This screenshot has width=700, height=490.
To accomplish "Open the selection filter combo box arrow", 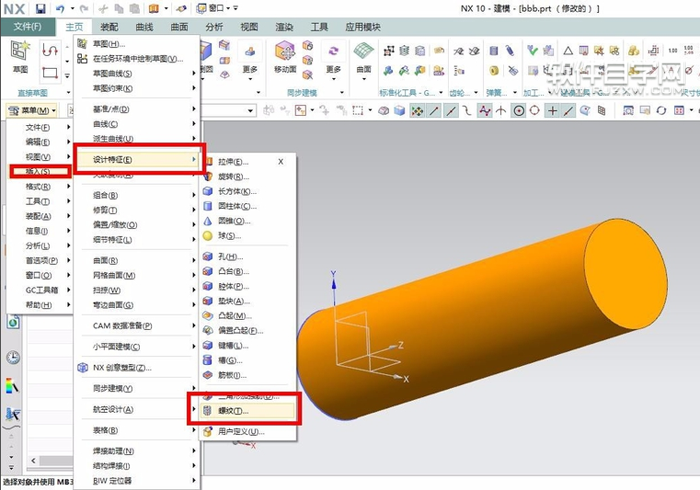I will [x=250, y=110].
